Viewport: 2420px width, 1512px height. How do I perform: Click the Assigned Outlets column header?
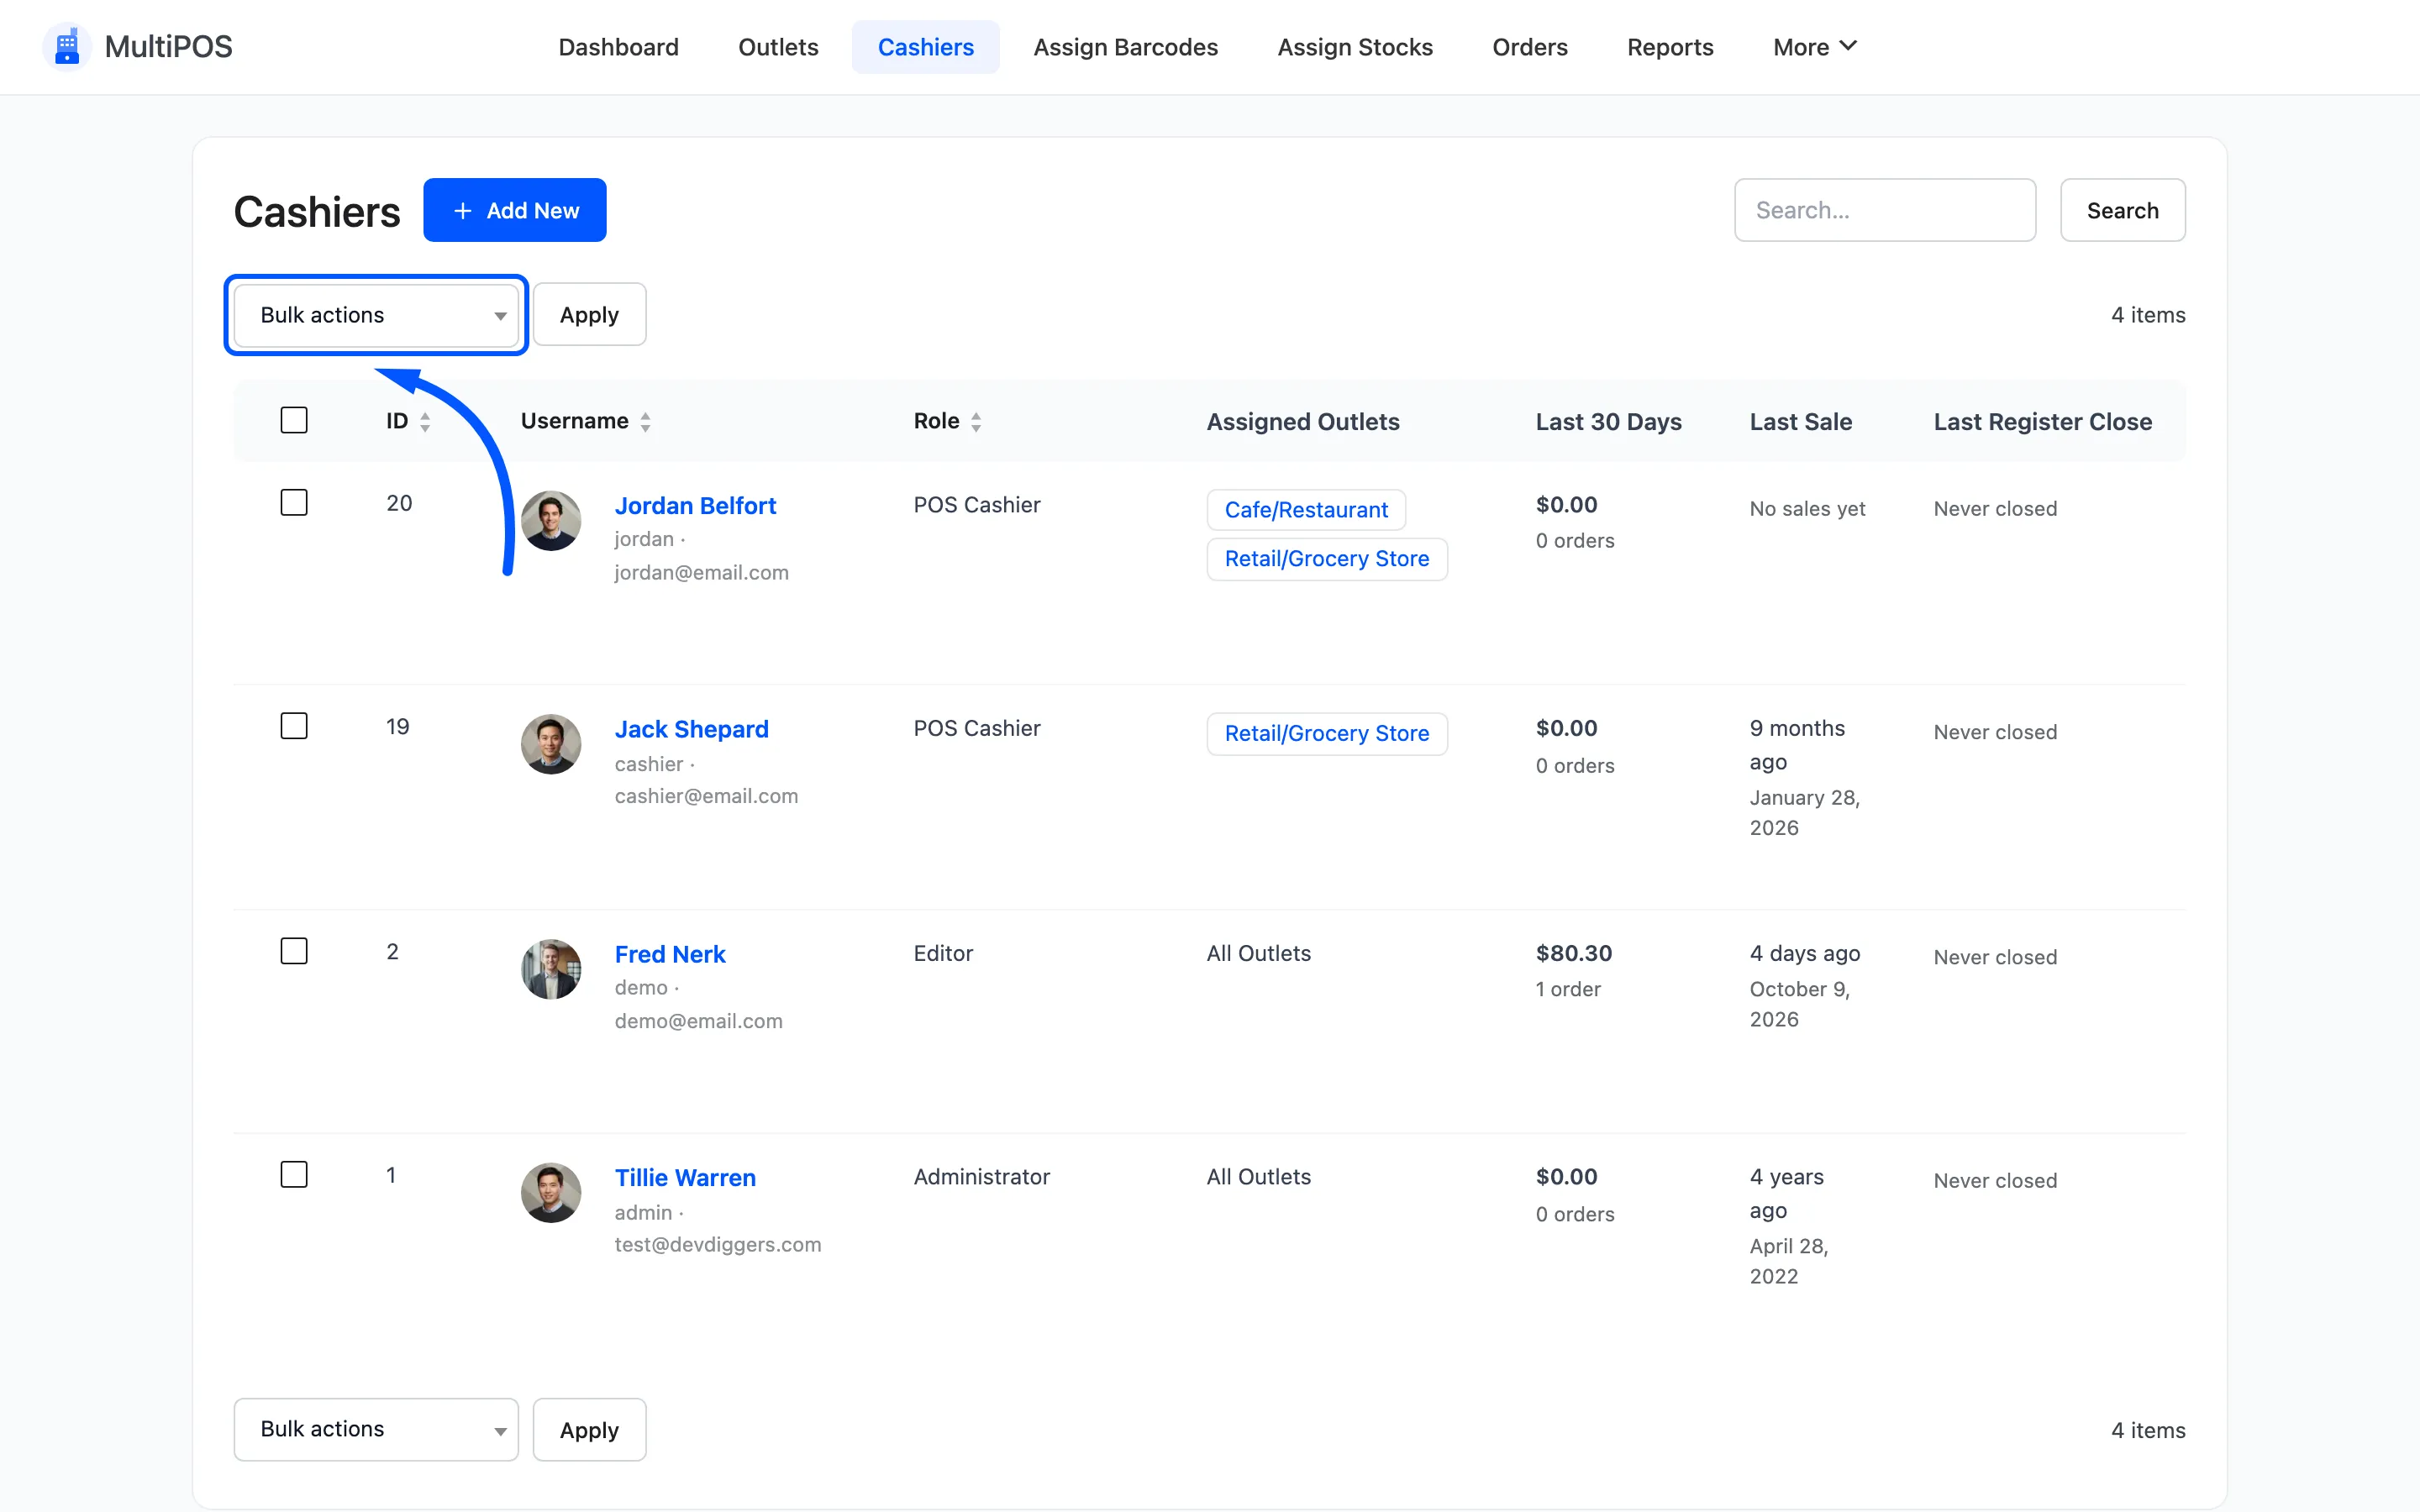coord(1303,422)
